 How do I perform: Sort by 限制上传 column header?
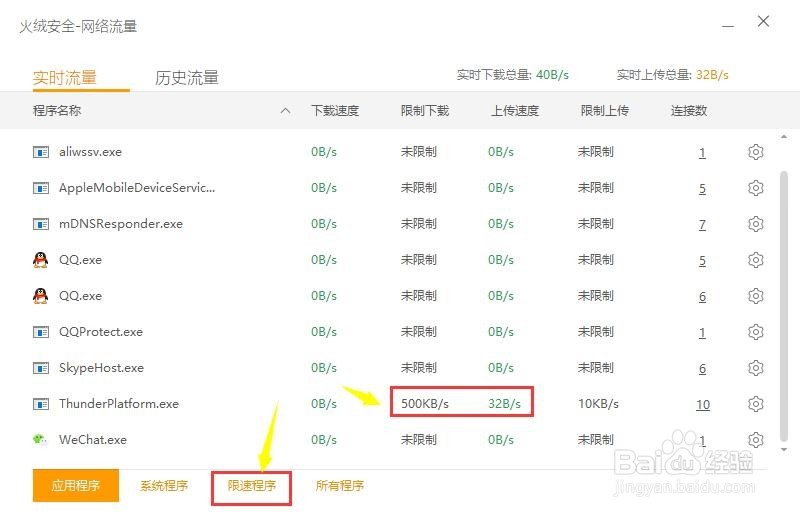tap(605, 110)
